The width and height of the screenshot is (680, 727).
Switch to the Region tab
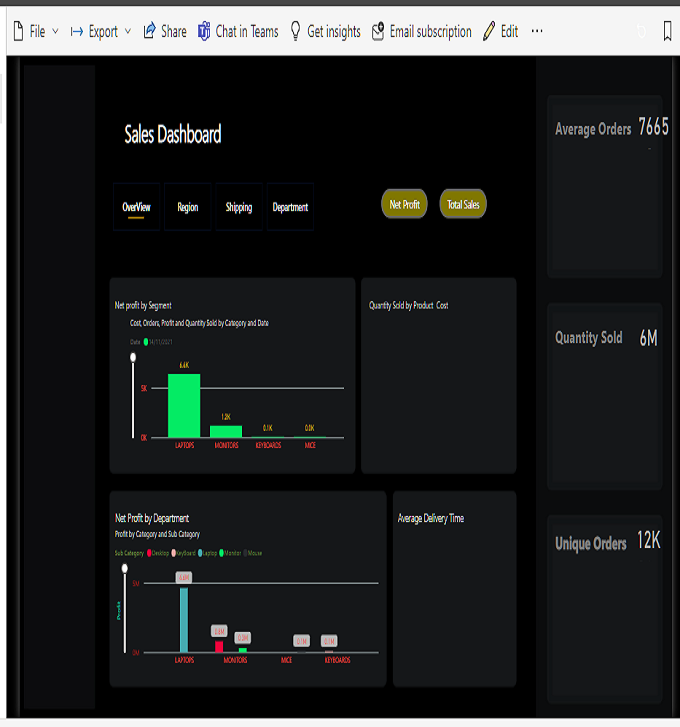click(x=188, y=207)
